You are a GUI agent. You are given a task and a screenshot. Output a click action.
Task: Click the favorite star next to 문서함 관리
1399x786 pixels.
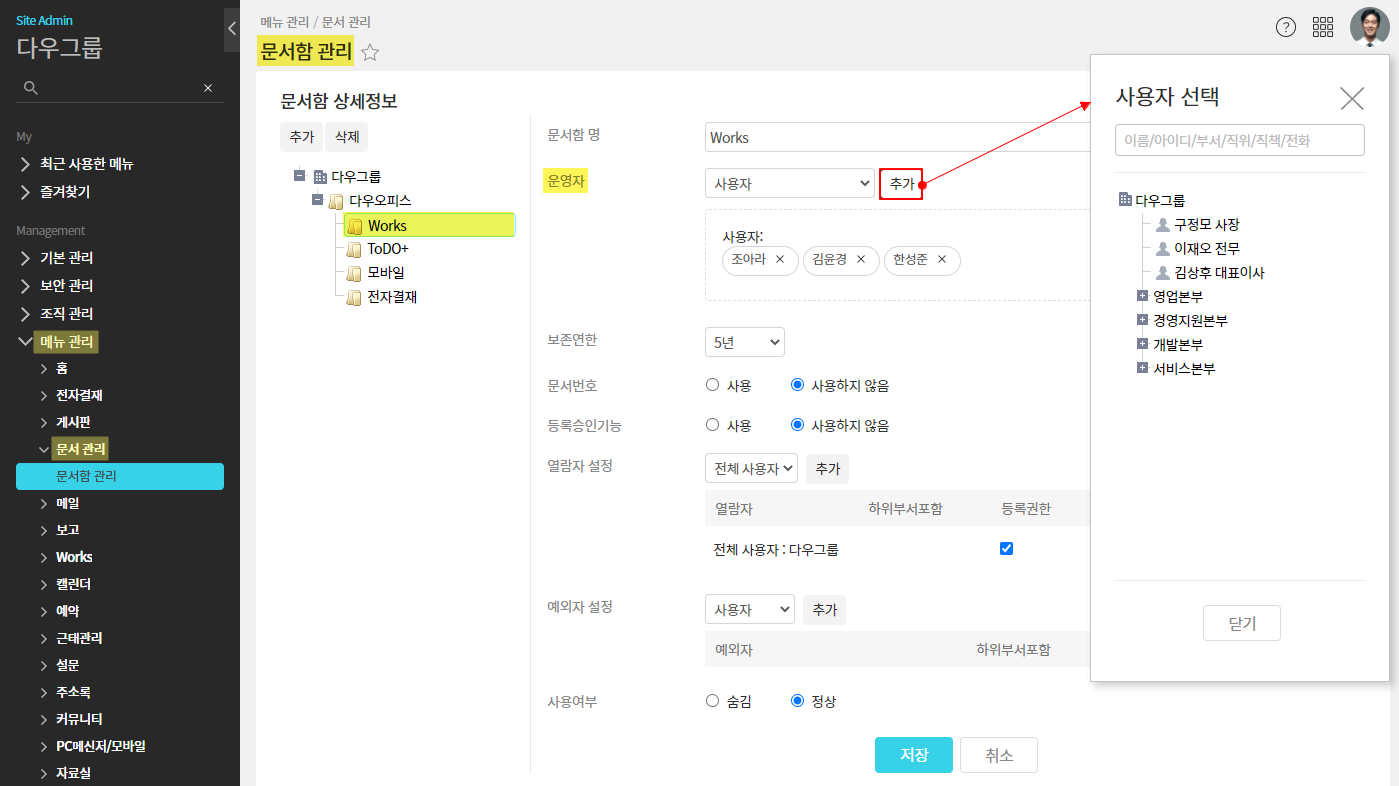[370, 53]
